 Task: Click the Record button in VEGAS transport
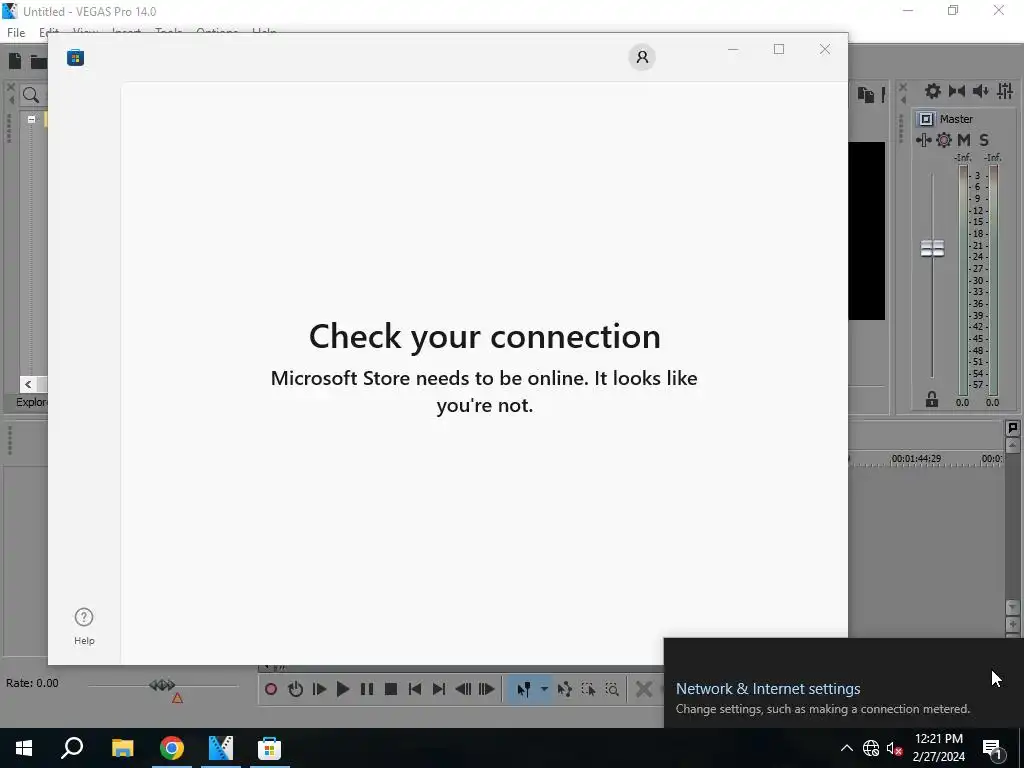(271, 689)
